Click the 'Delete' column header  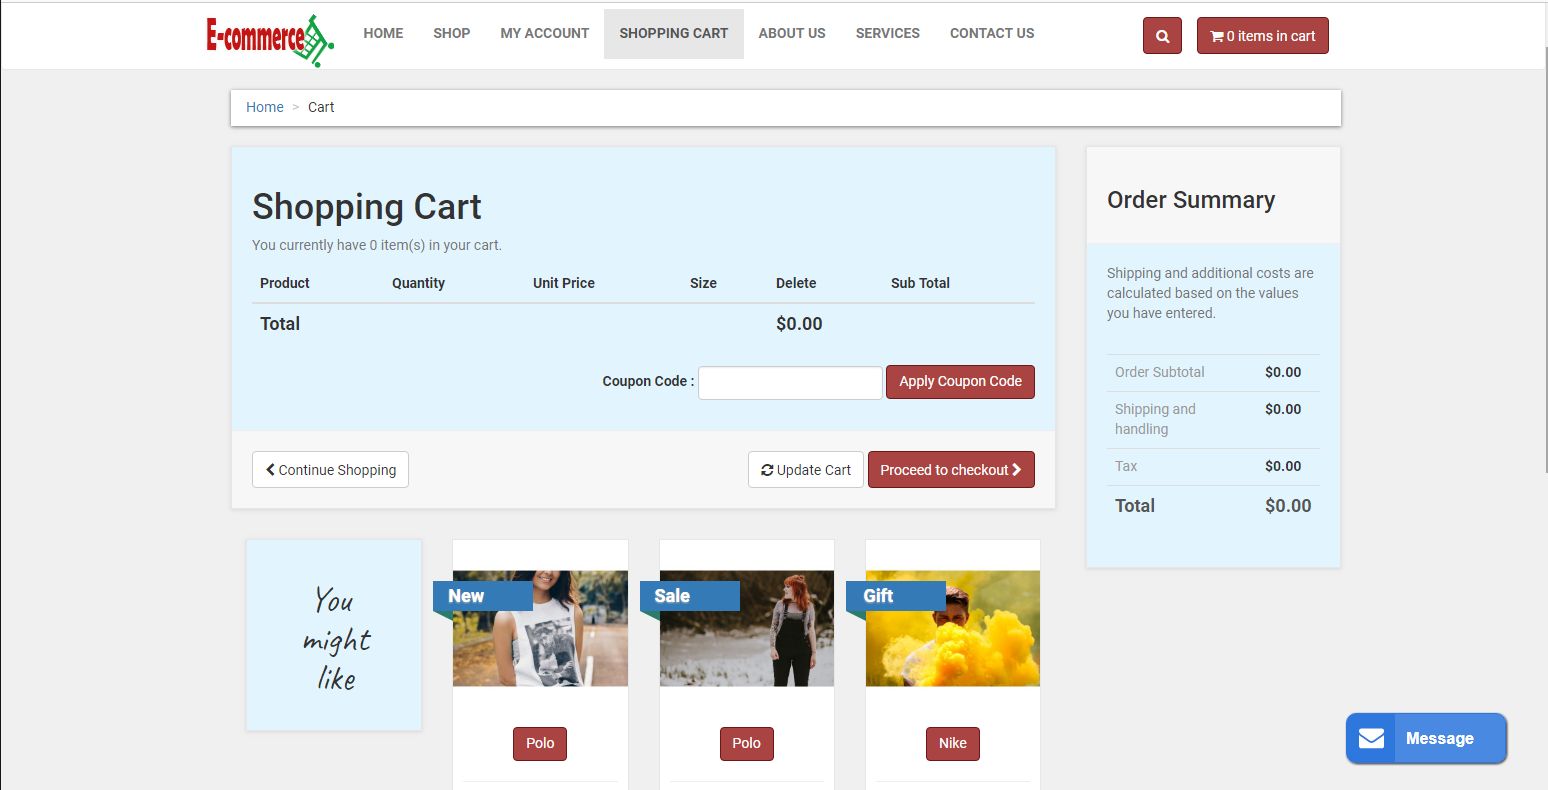tap(796, 283)
